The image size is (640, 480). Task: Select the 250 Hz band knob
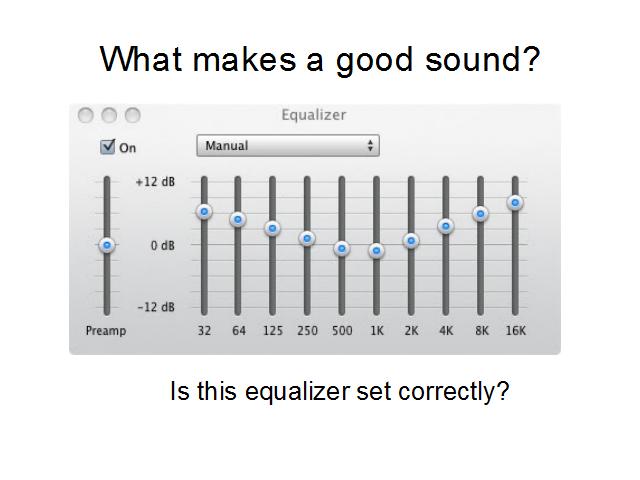(x=307, y=238)
